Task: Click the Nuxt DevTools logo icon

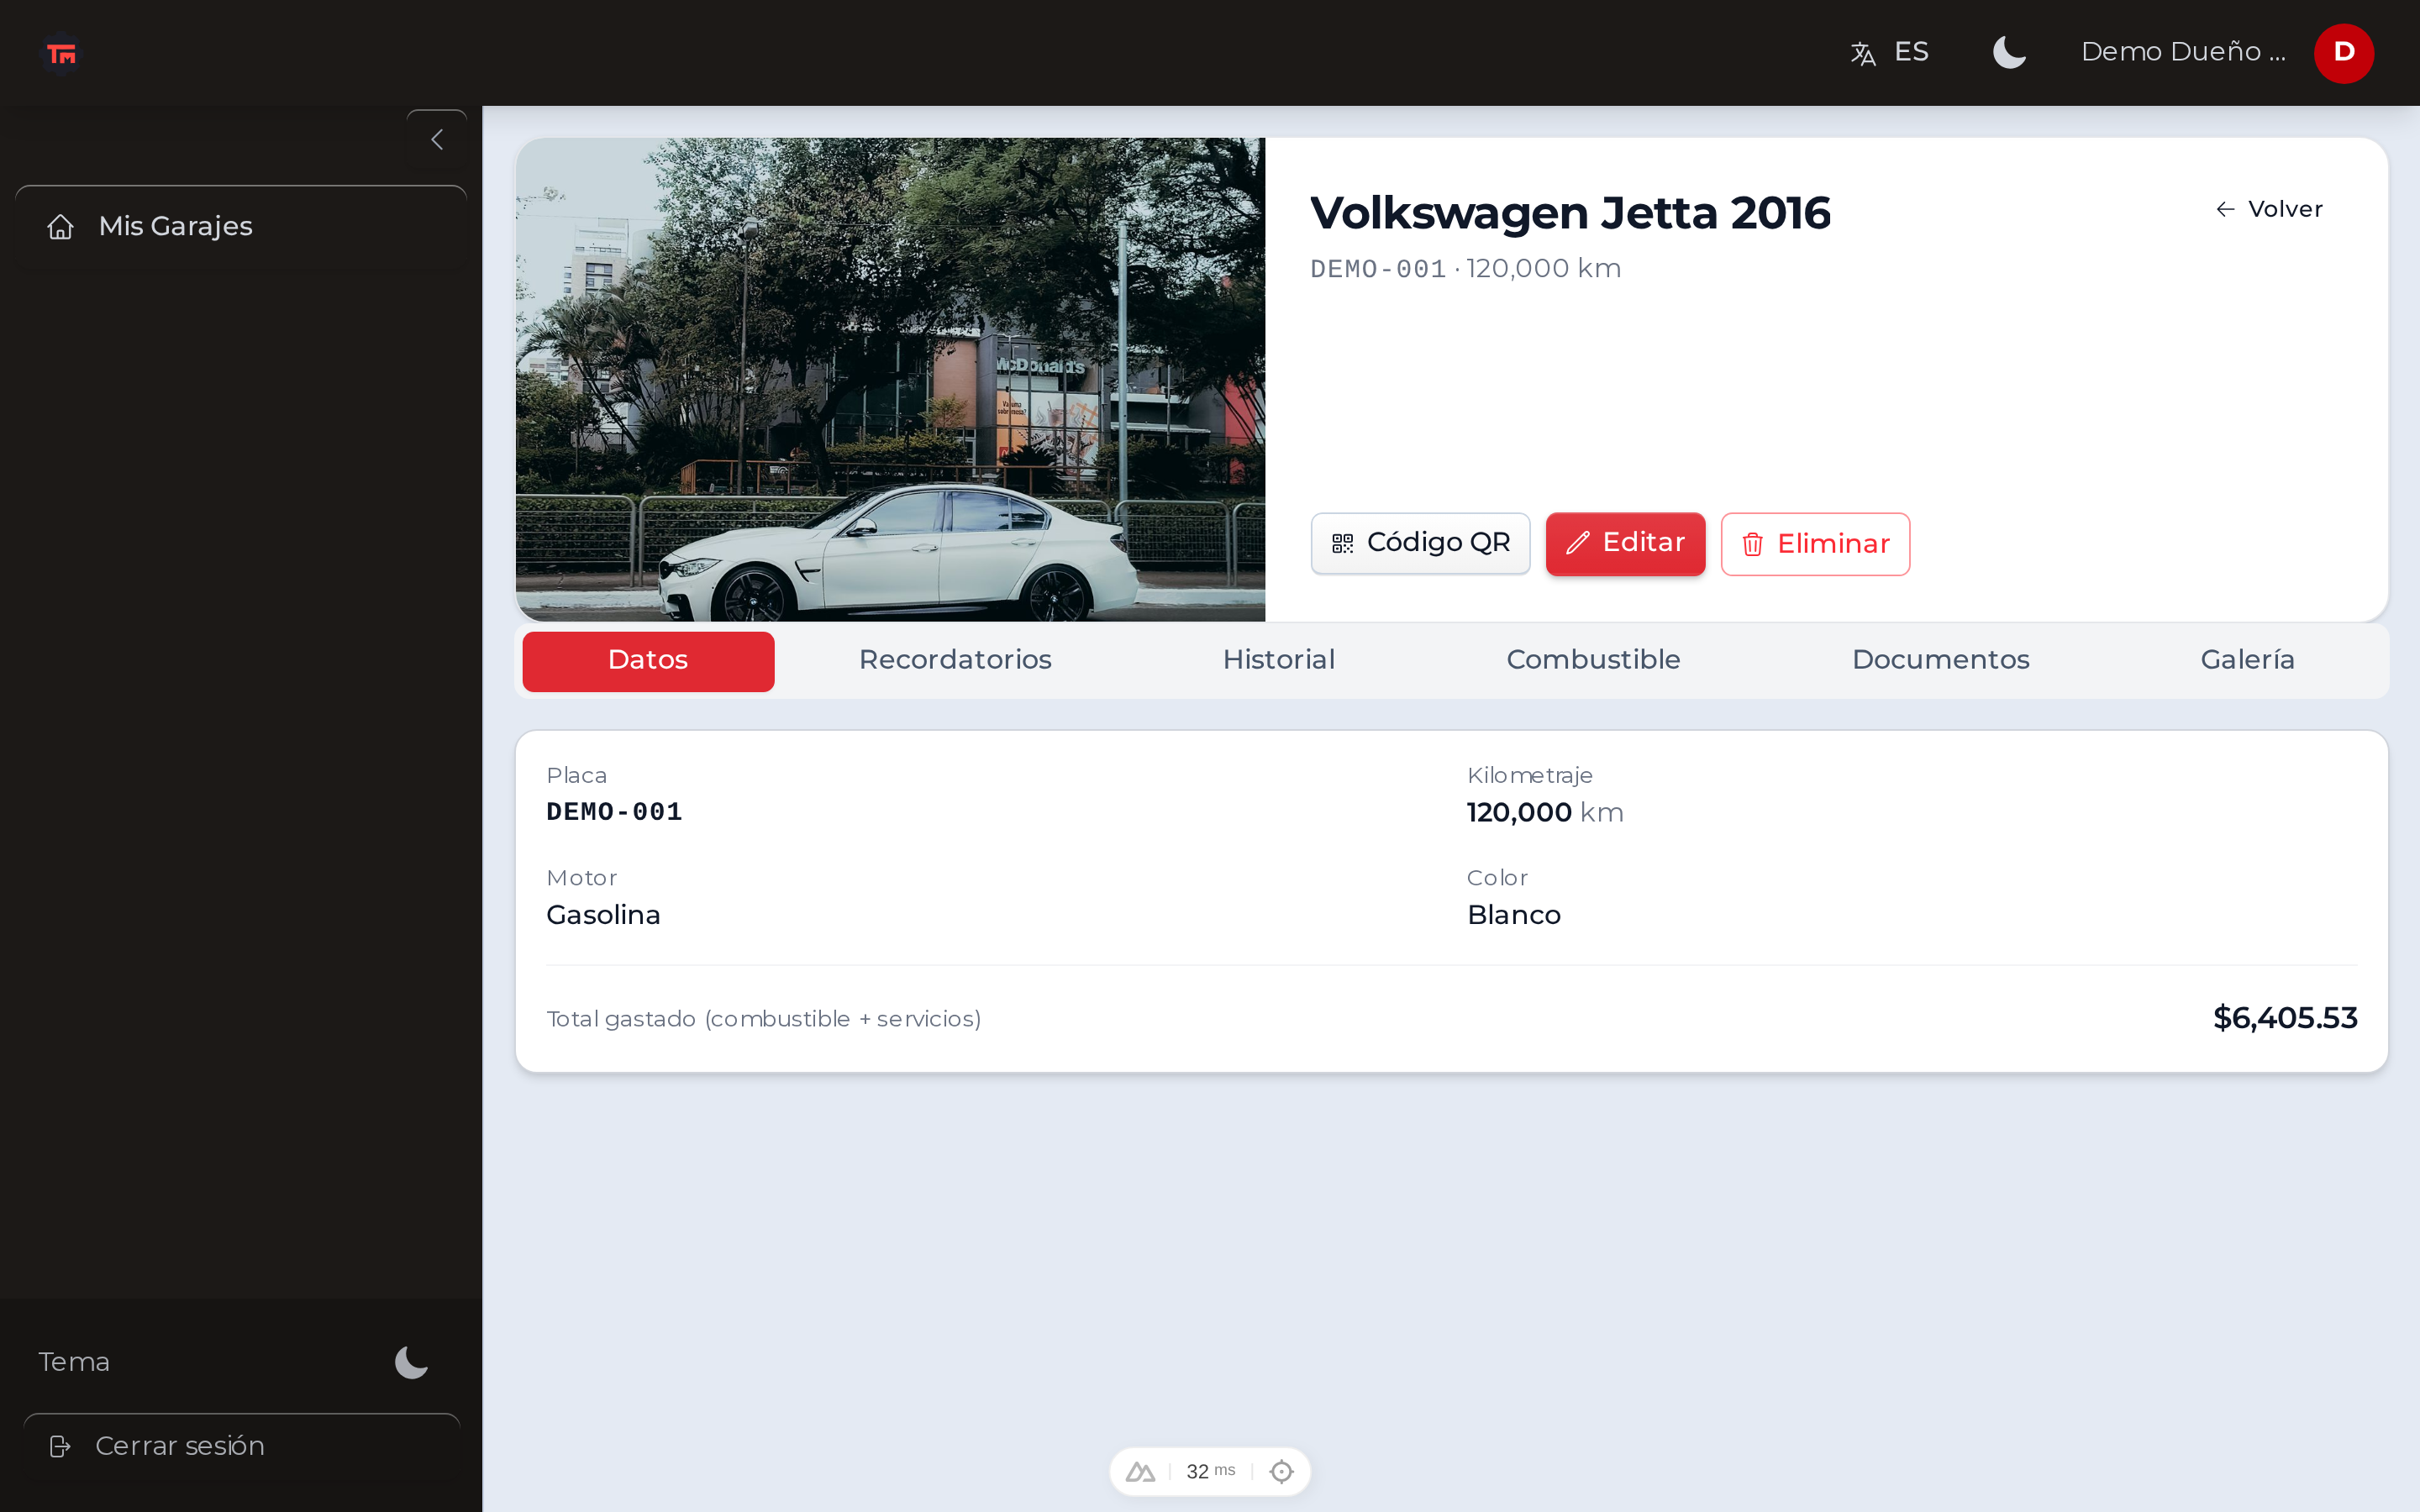Action: (x=1140, y=1471)
